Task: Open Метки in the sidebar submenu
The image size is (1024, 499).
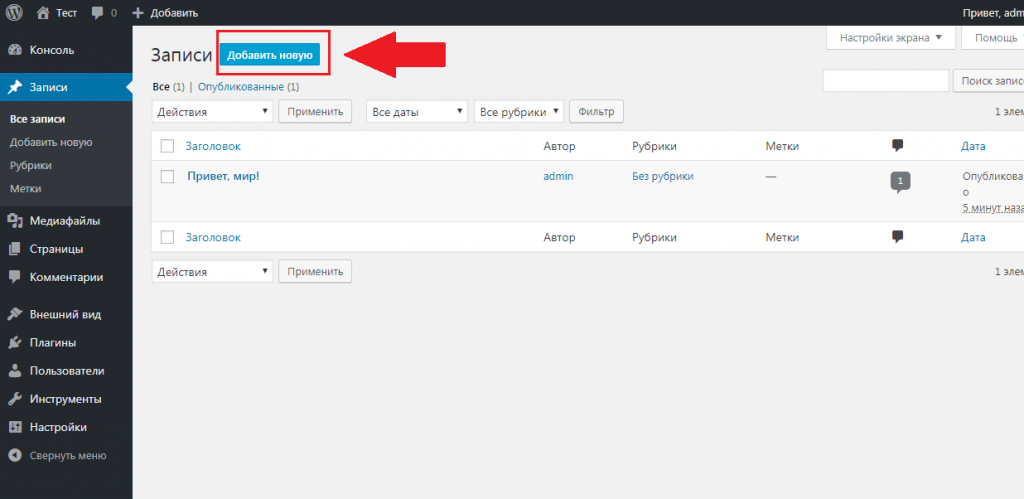Action: point(25,189)
